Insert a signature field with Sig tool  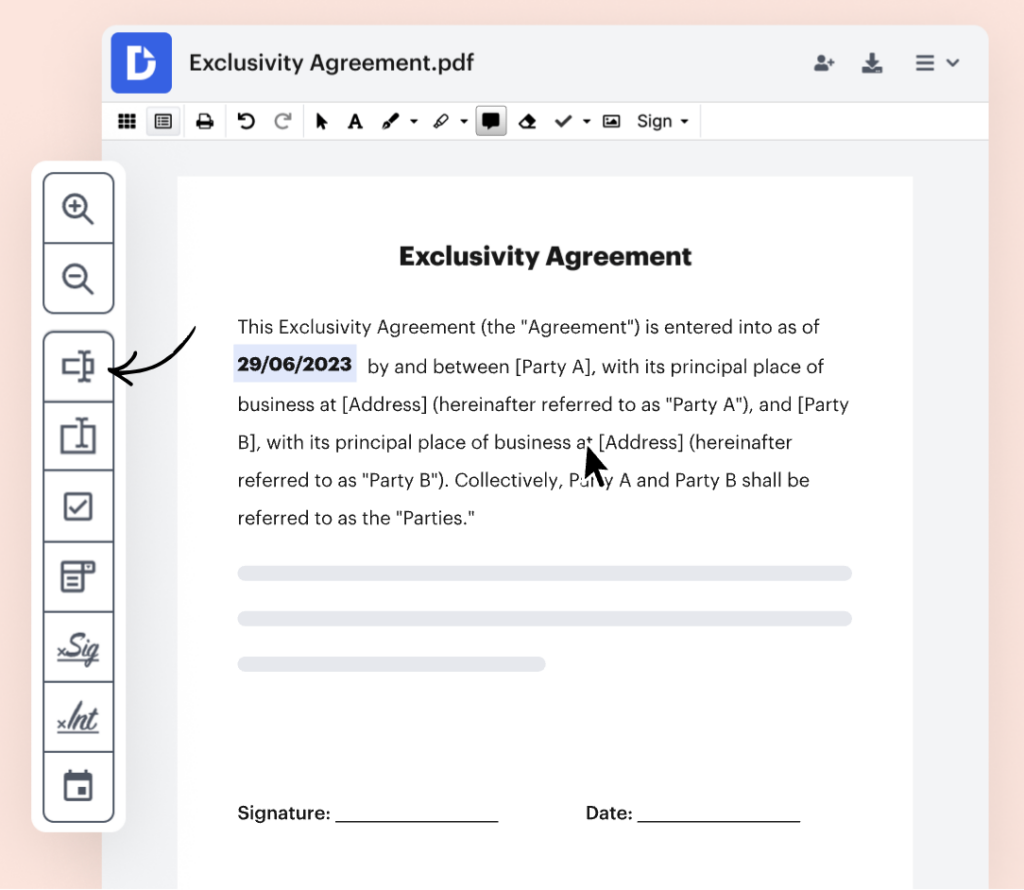point(78,648)
